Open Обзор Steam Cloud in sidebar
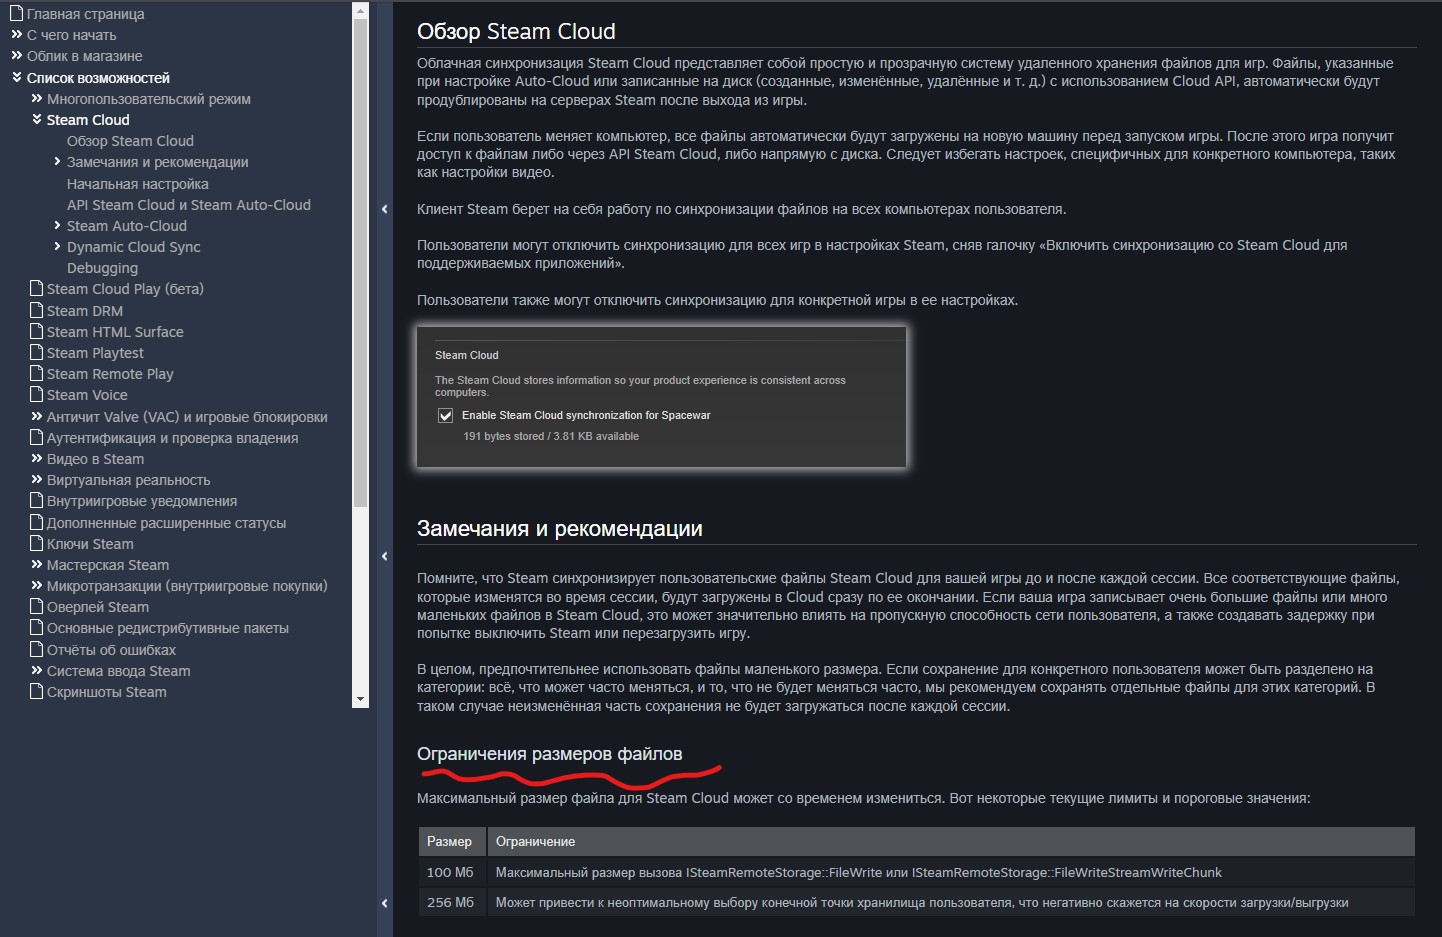The image size is (1442, 937). [130, 141]
